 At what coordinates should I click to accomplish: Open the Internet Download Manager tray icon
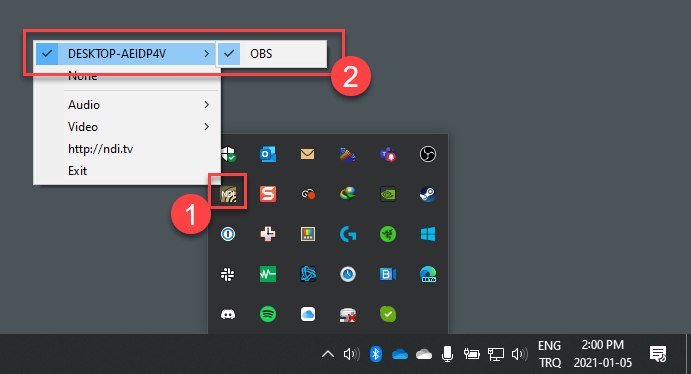click(348, 194)
